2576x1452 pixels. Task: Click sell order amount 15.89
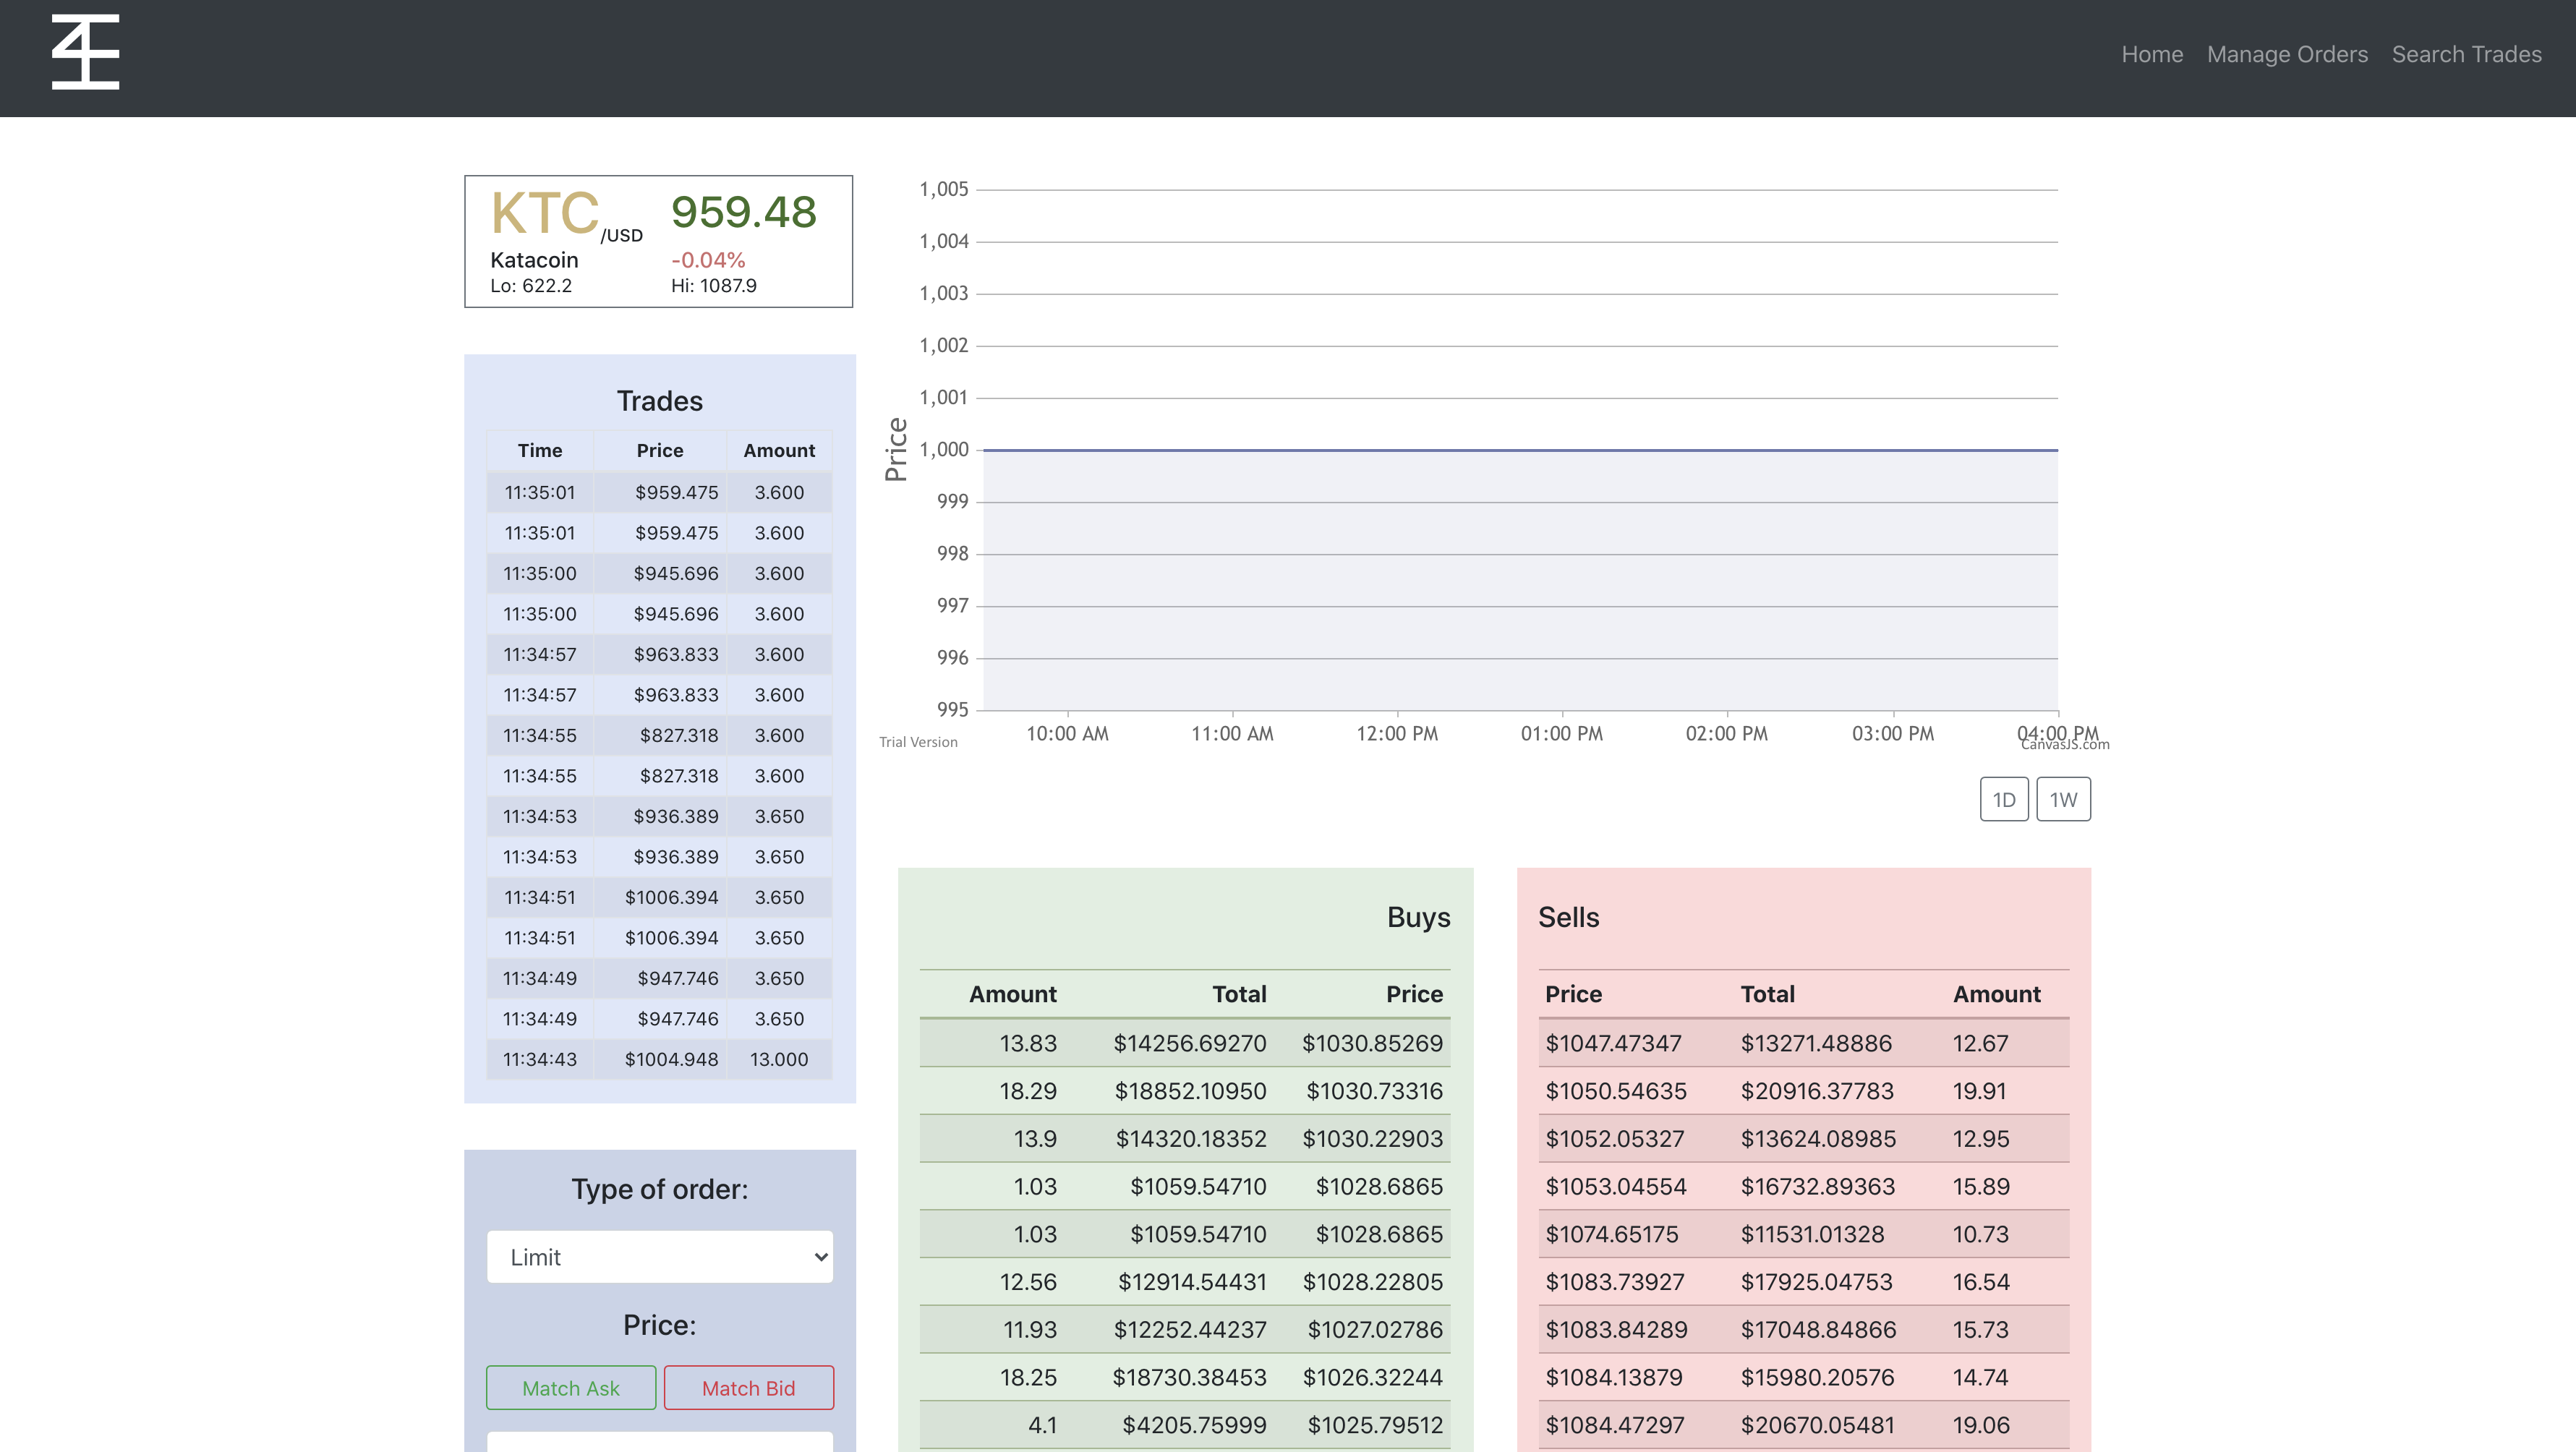pos(1981,1187)
